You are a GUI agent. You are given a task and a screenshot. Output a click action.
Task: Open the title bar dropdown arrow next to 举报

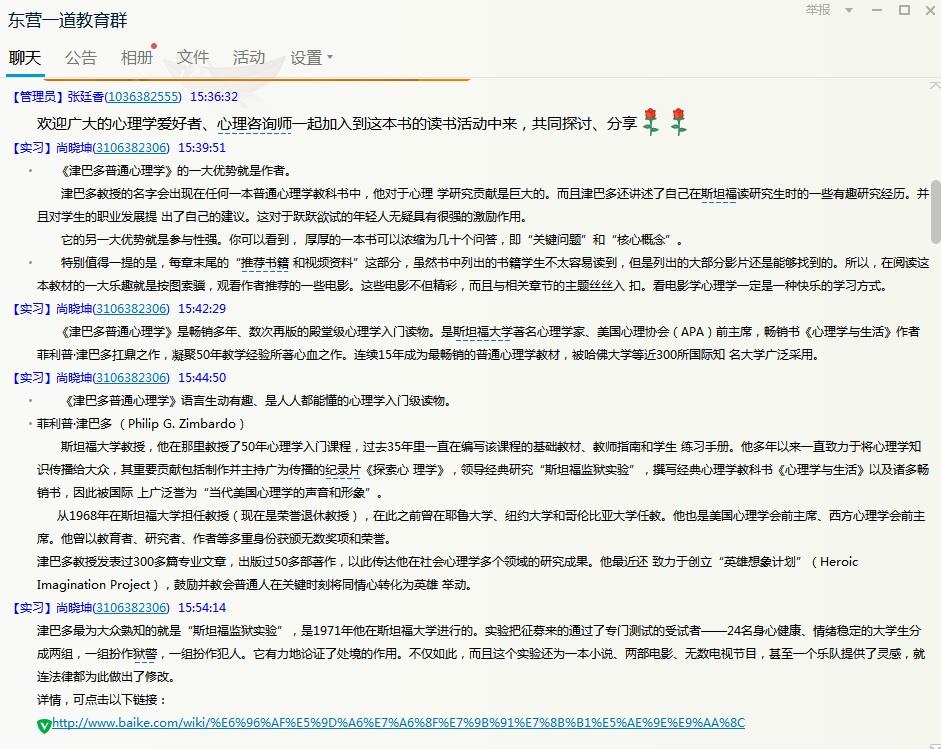pyautogui.click(x=849, y=10)
